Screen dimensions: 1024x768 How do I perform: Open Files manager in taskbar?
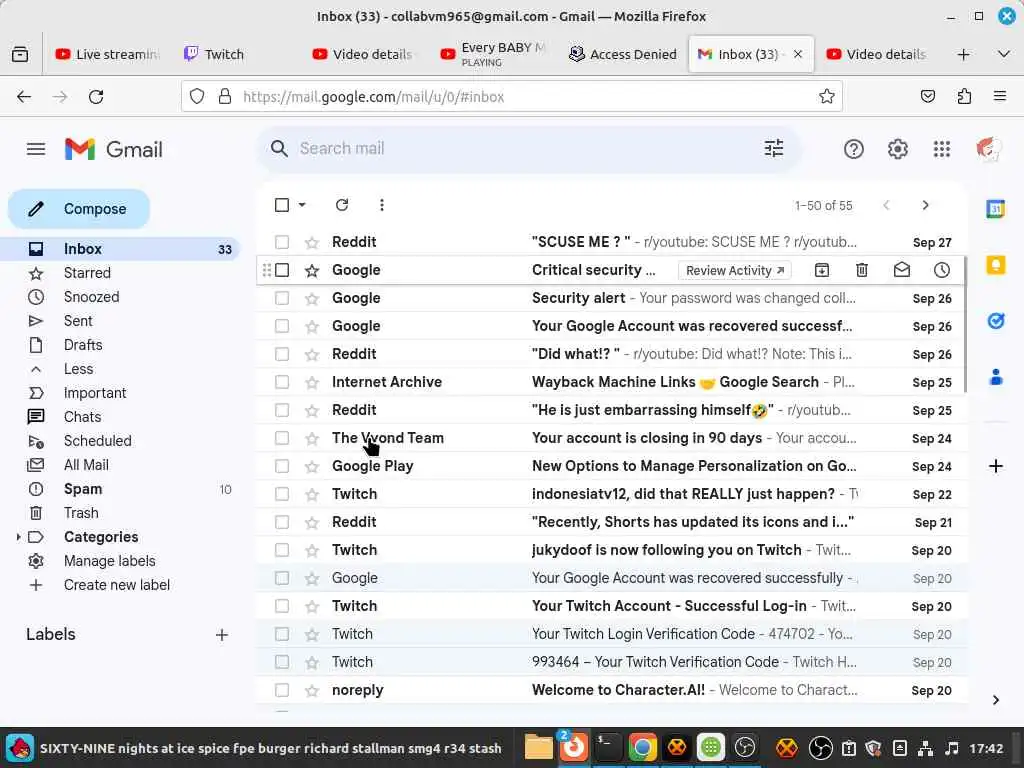coord(538,747)
